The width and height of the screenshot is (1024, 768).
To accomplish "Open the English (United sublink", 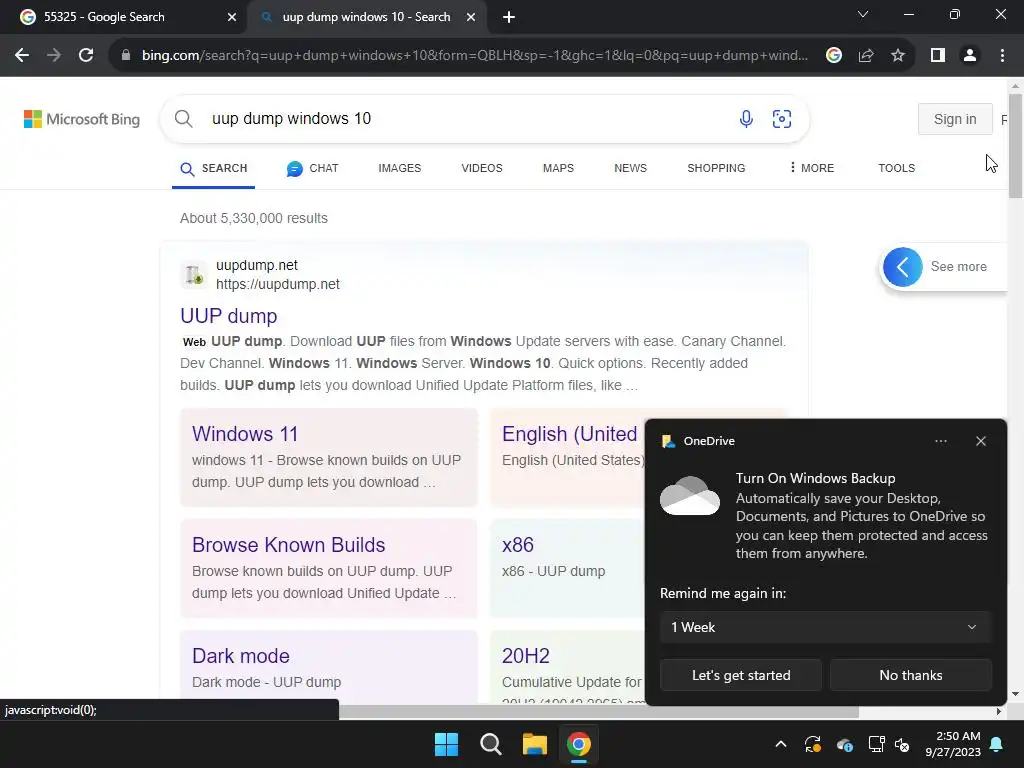I will tap(569, 434).
